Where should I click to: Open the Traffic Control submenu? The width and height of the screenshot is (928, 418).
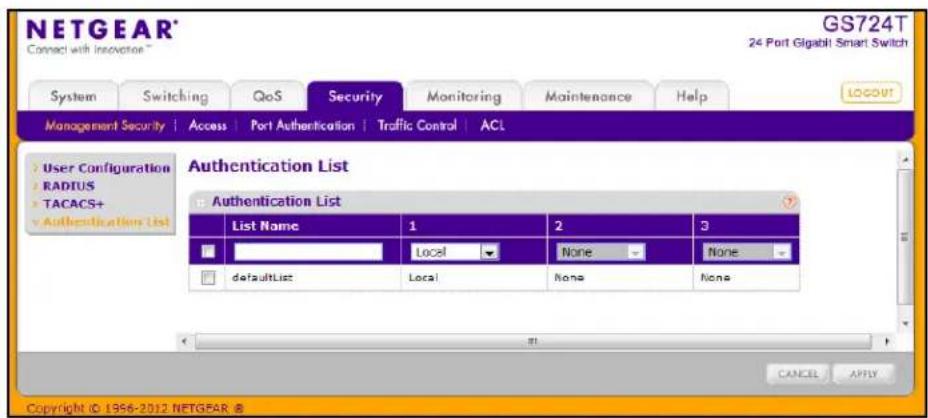pos(417,126)
